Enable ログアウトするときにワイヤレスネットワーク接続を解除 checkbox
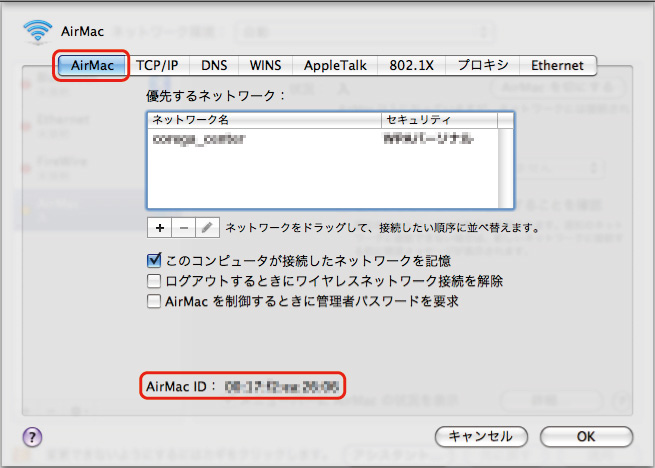The height and width of the screenshot is (468, 655). [x=154, y=281]
